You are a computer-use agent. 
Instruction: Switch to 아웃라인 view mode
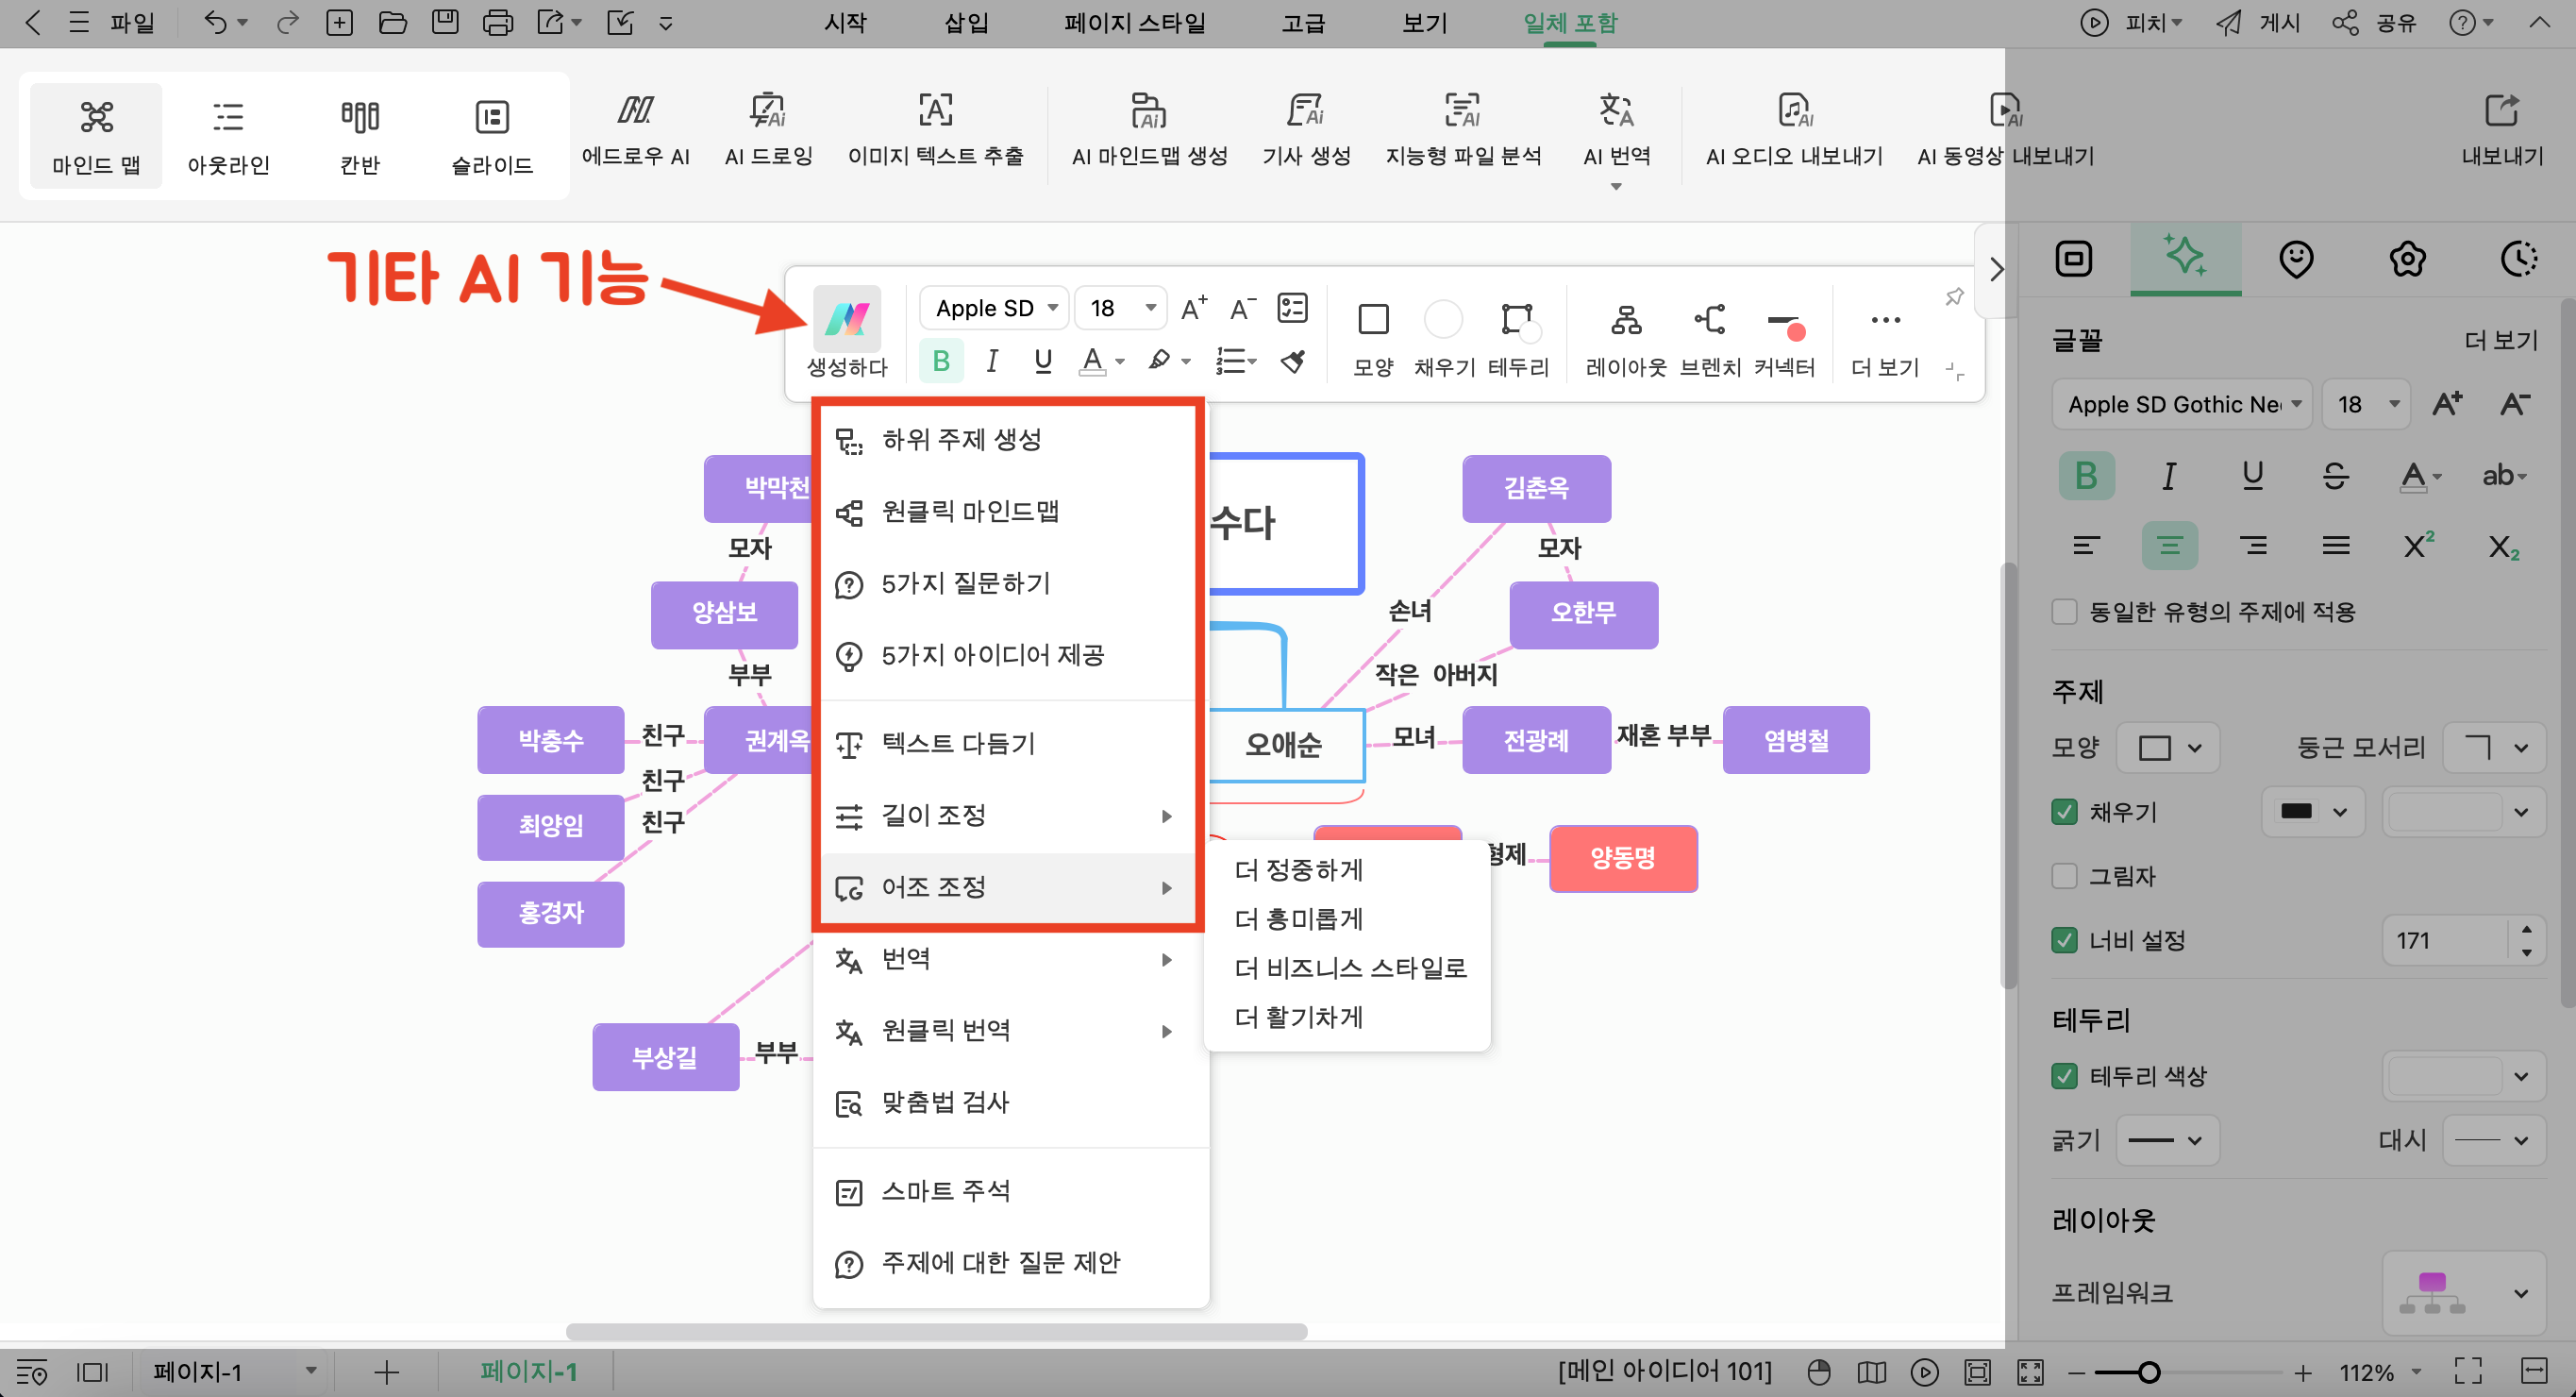click(x=228, y=136)
